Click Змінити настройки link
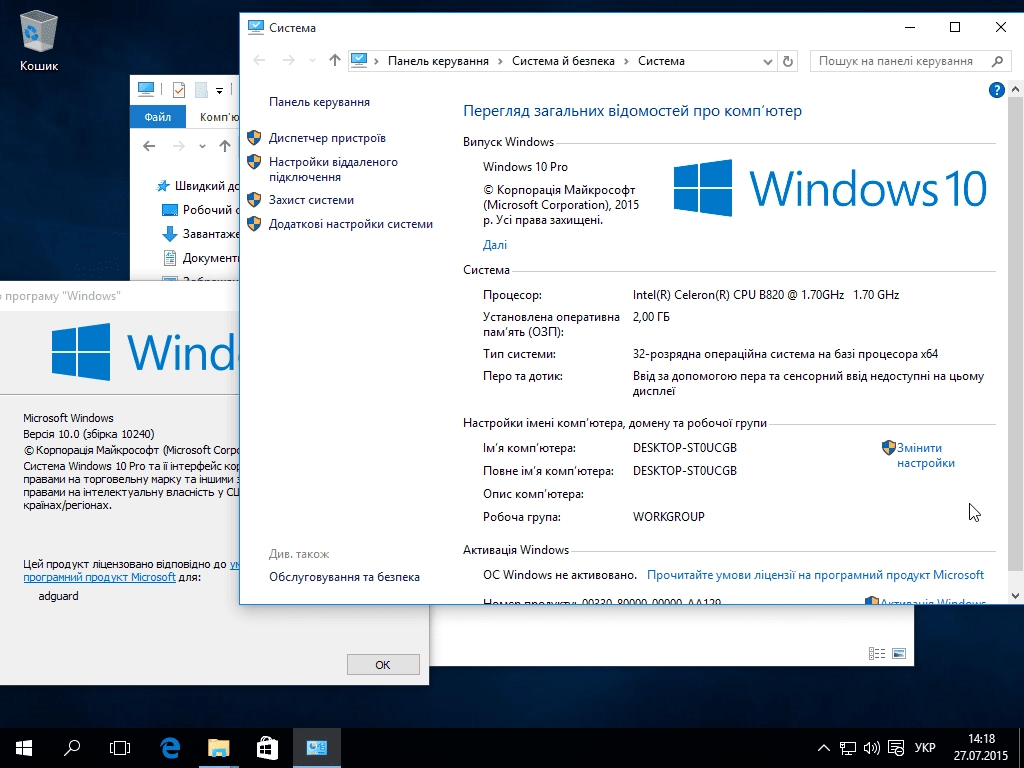Screen dimensions: 1024x768 (x=925, y=455)
